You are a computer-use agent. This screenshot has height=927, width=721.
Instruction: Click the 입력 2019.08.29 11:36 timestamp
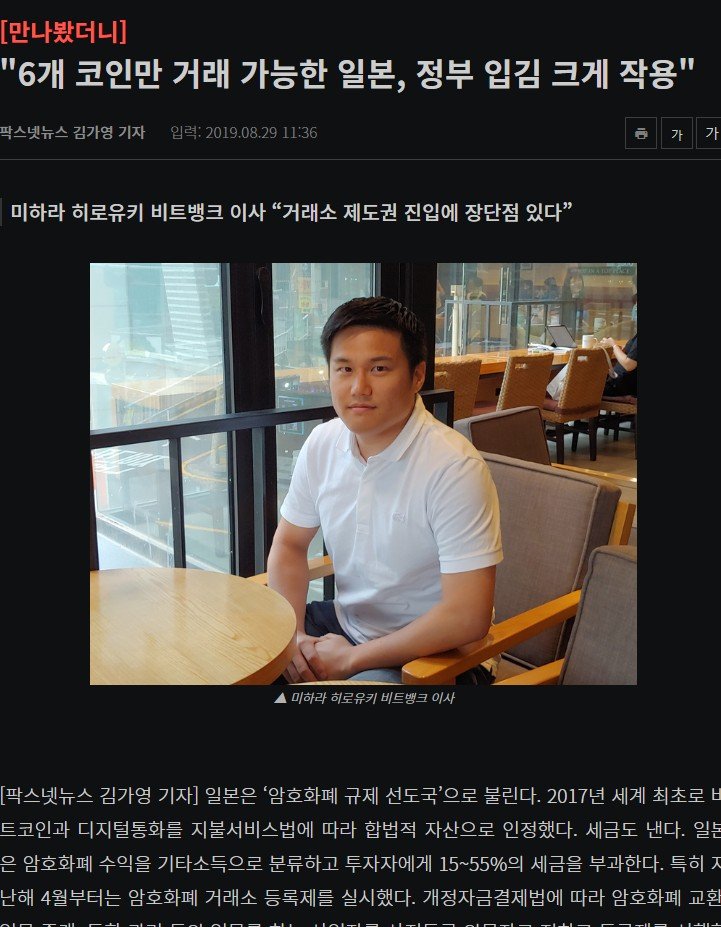coord(243,132)
